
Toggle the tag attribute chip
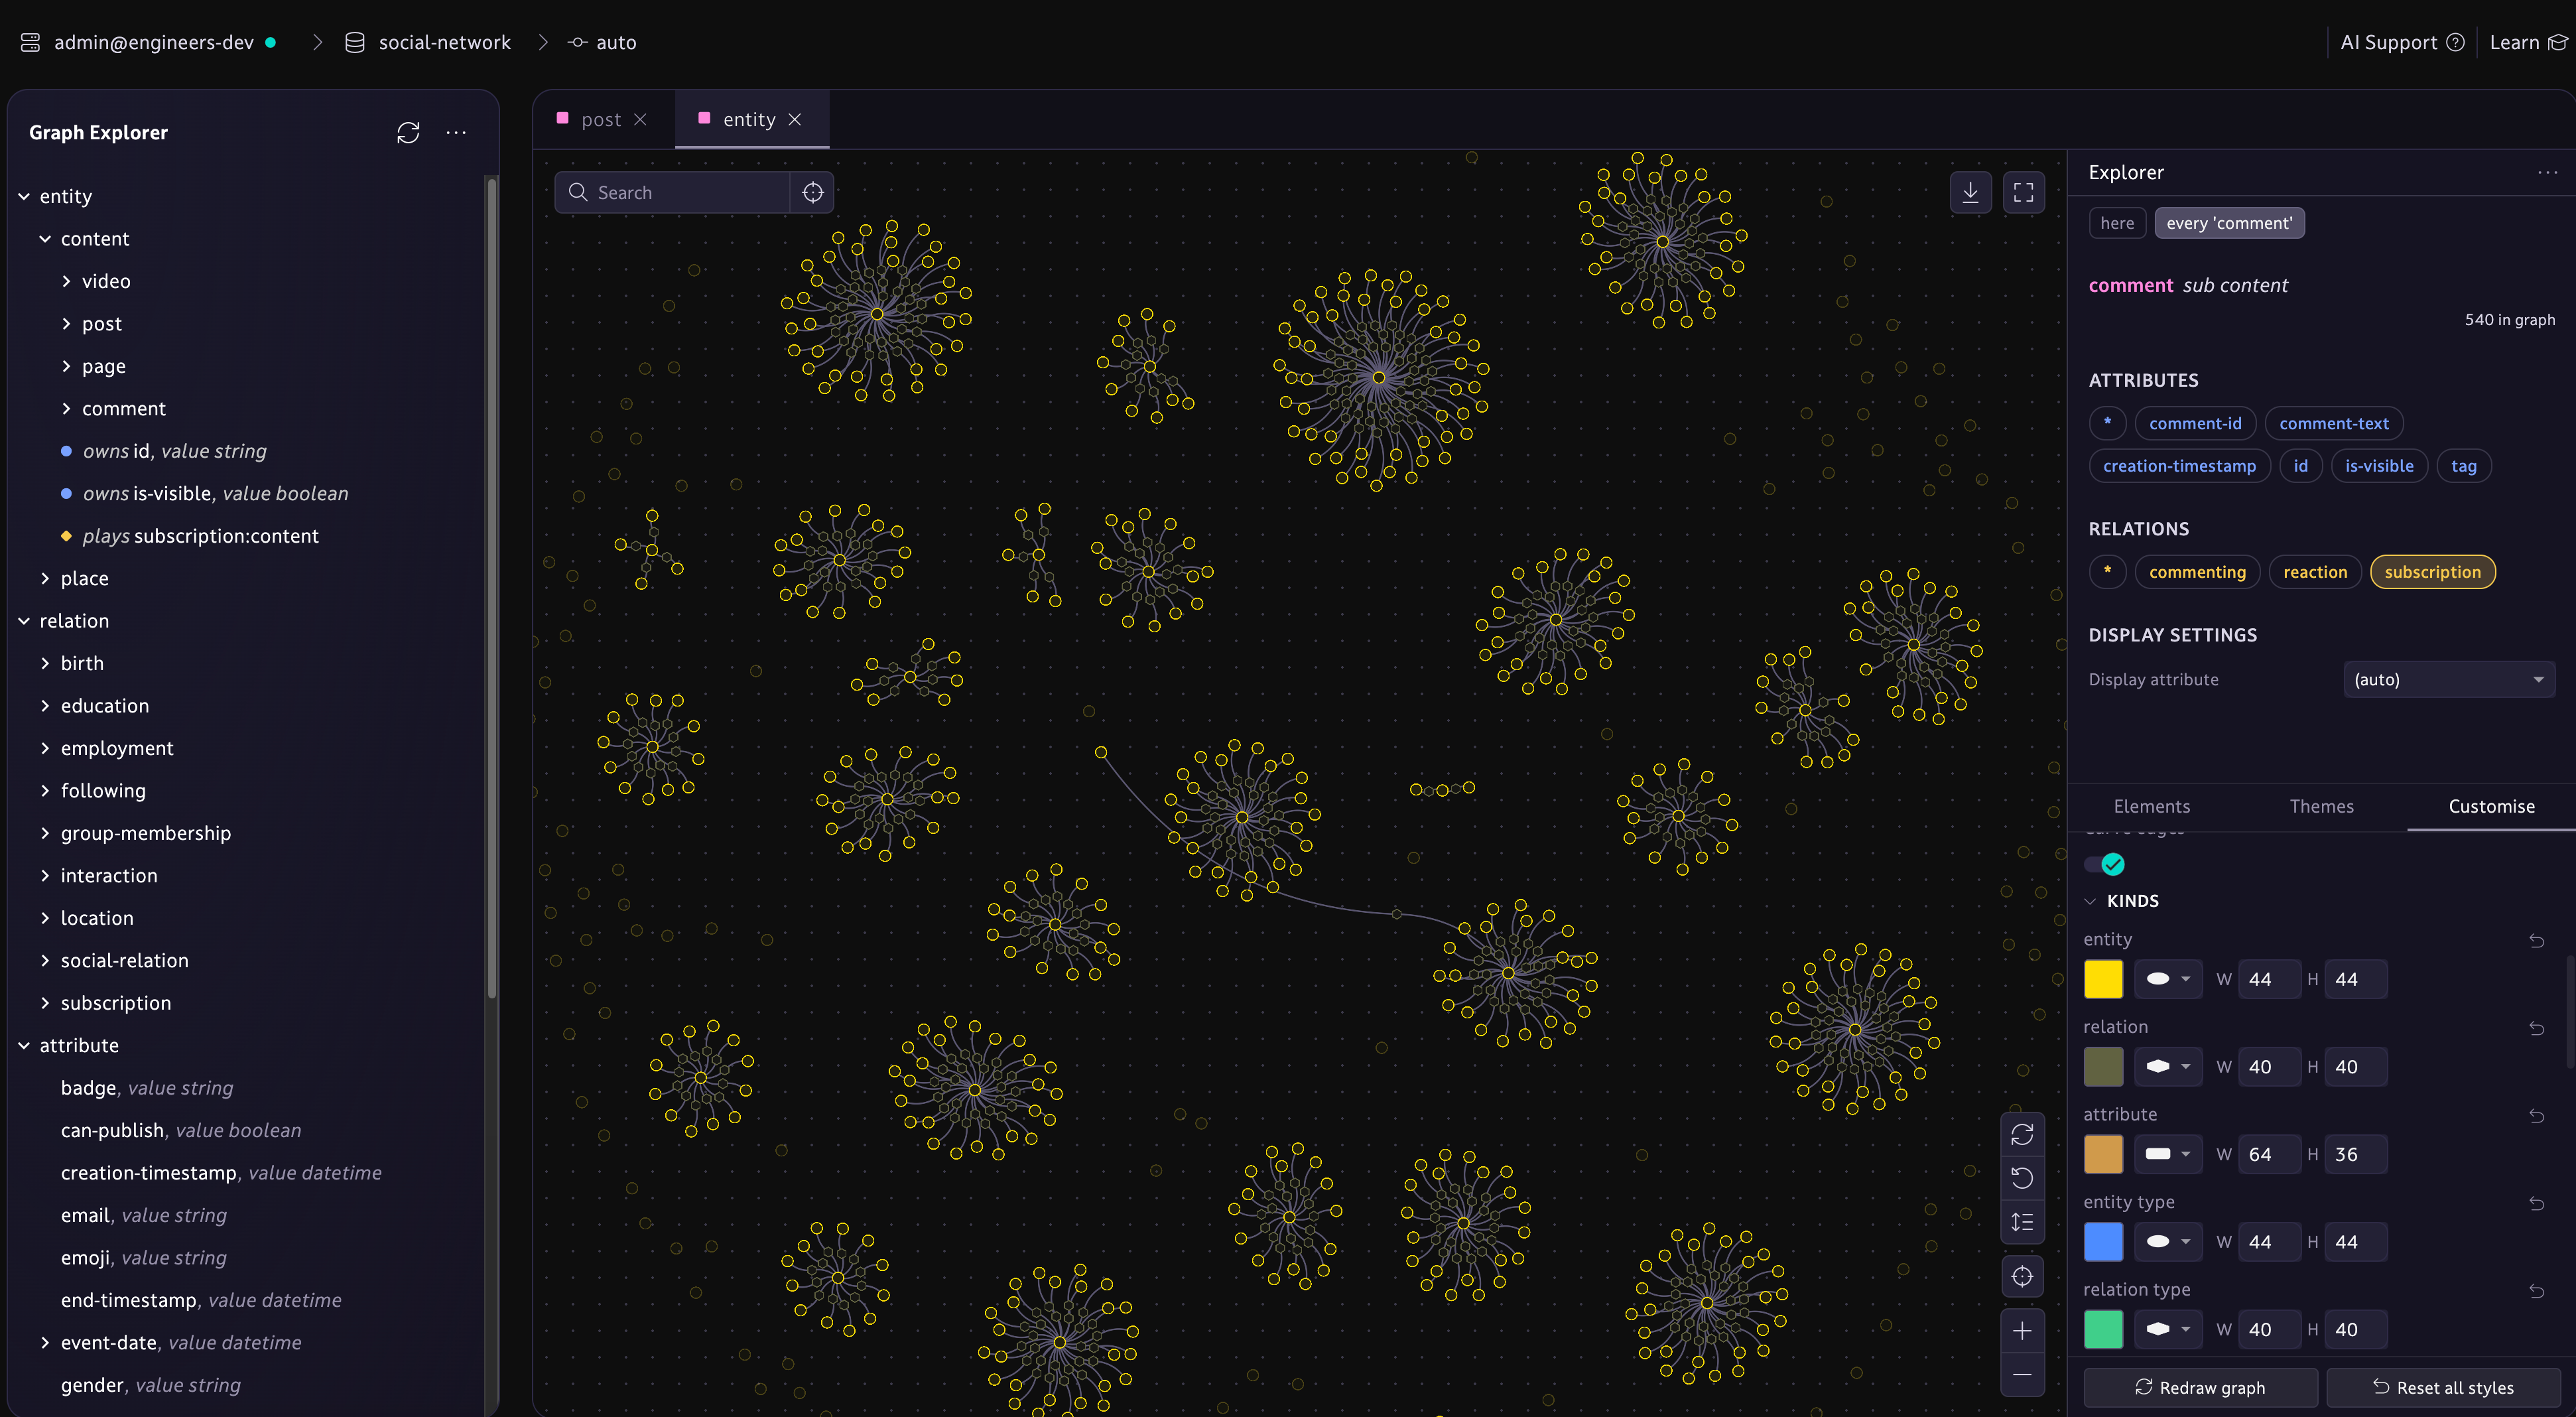coord(2463,466)
